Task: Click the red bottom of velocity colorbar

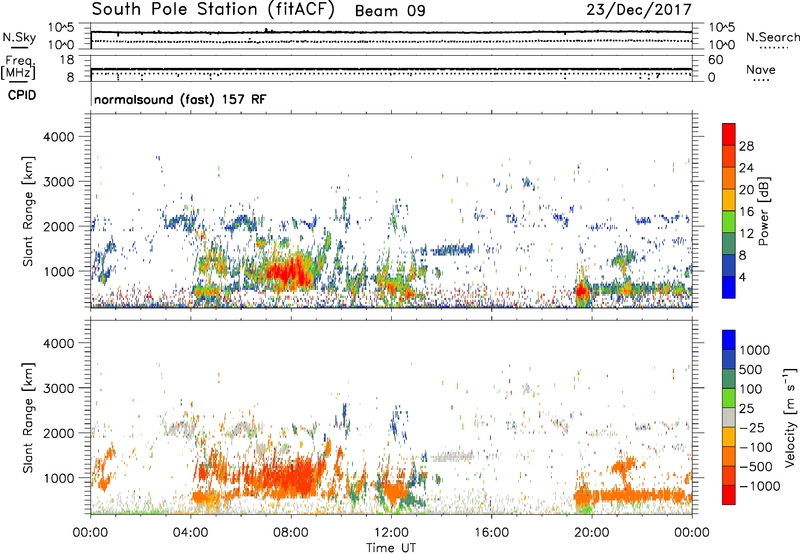Action: (729, 495)
